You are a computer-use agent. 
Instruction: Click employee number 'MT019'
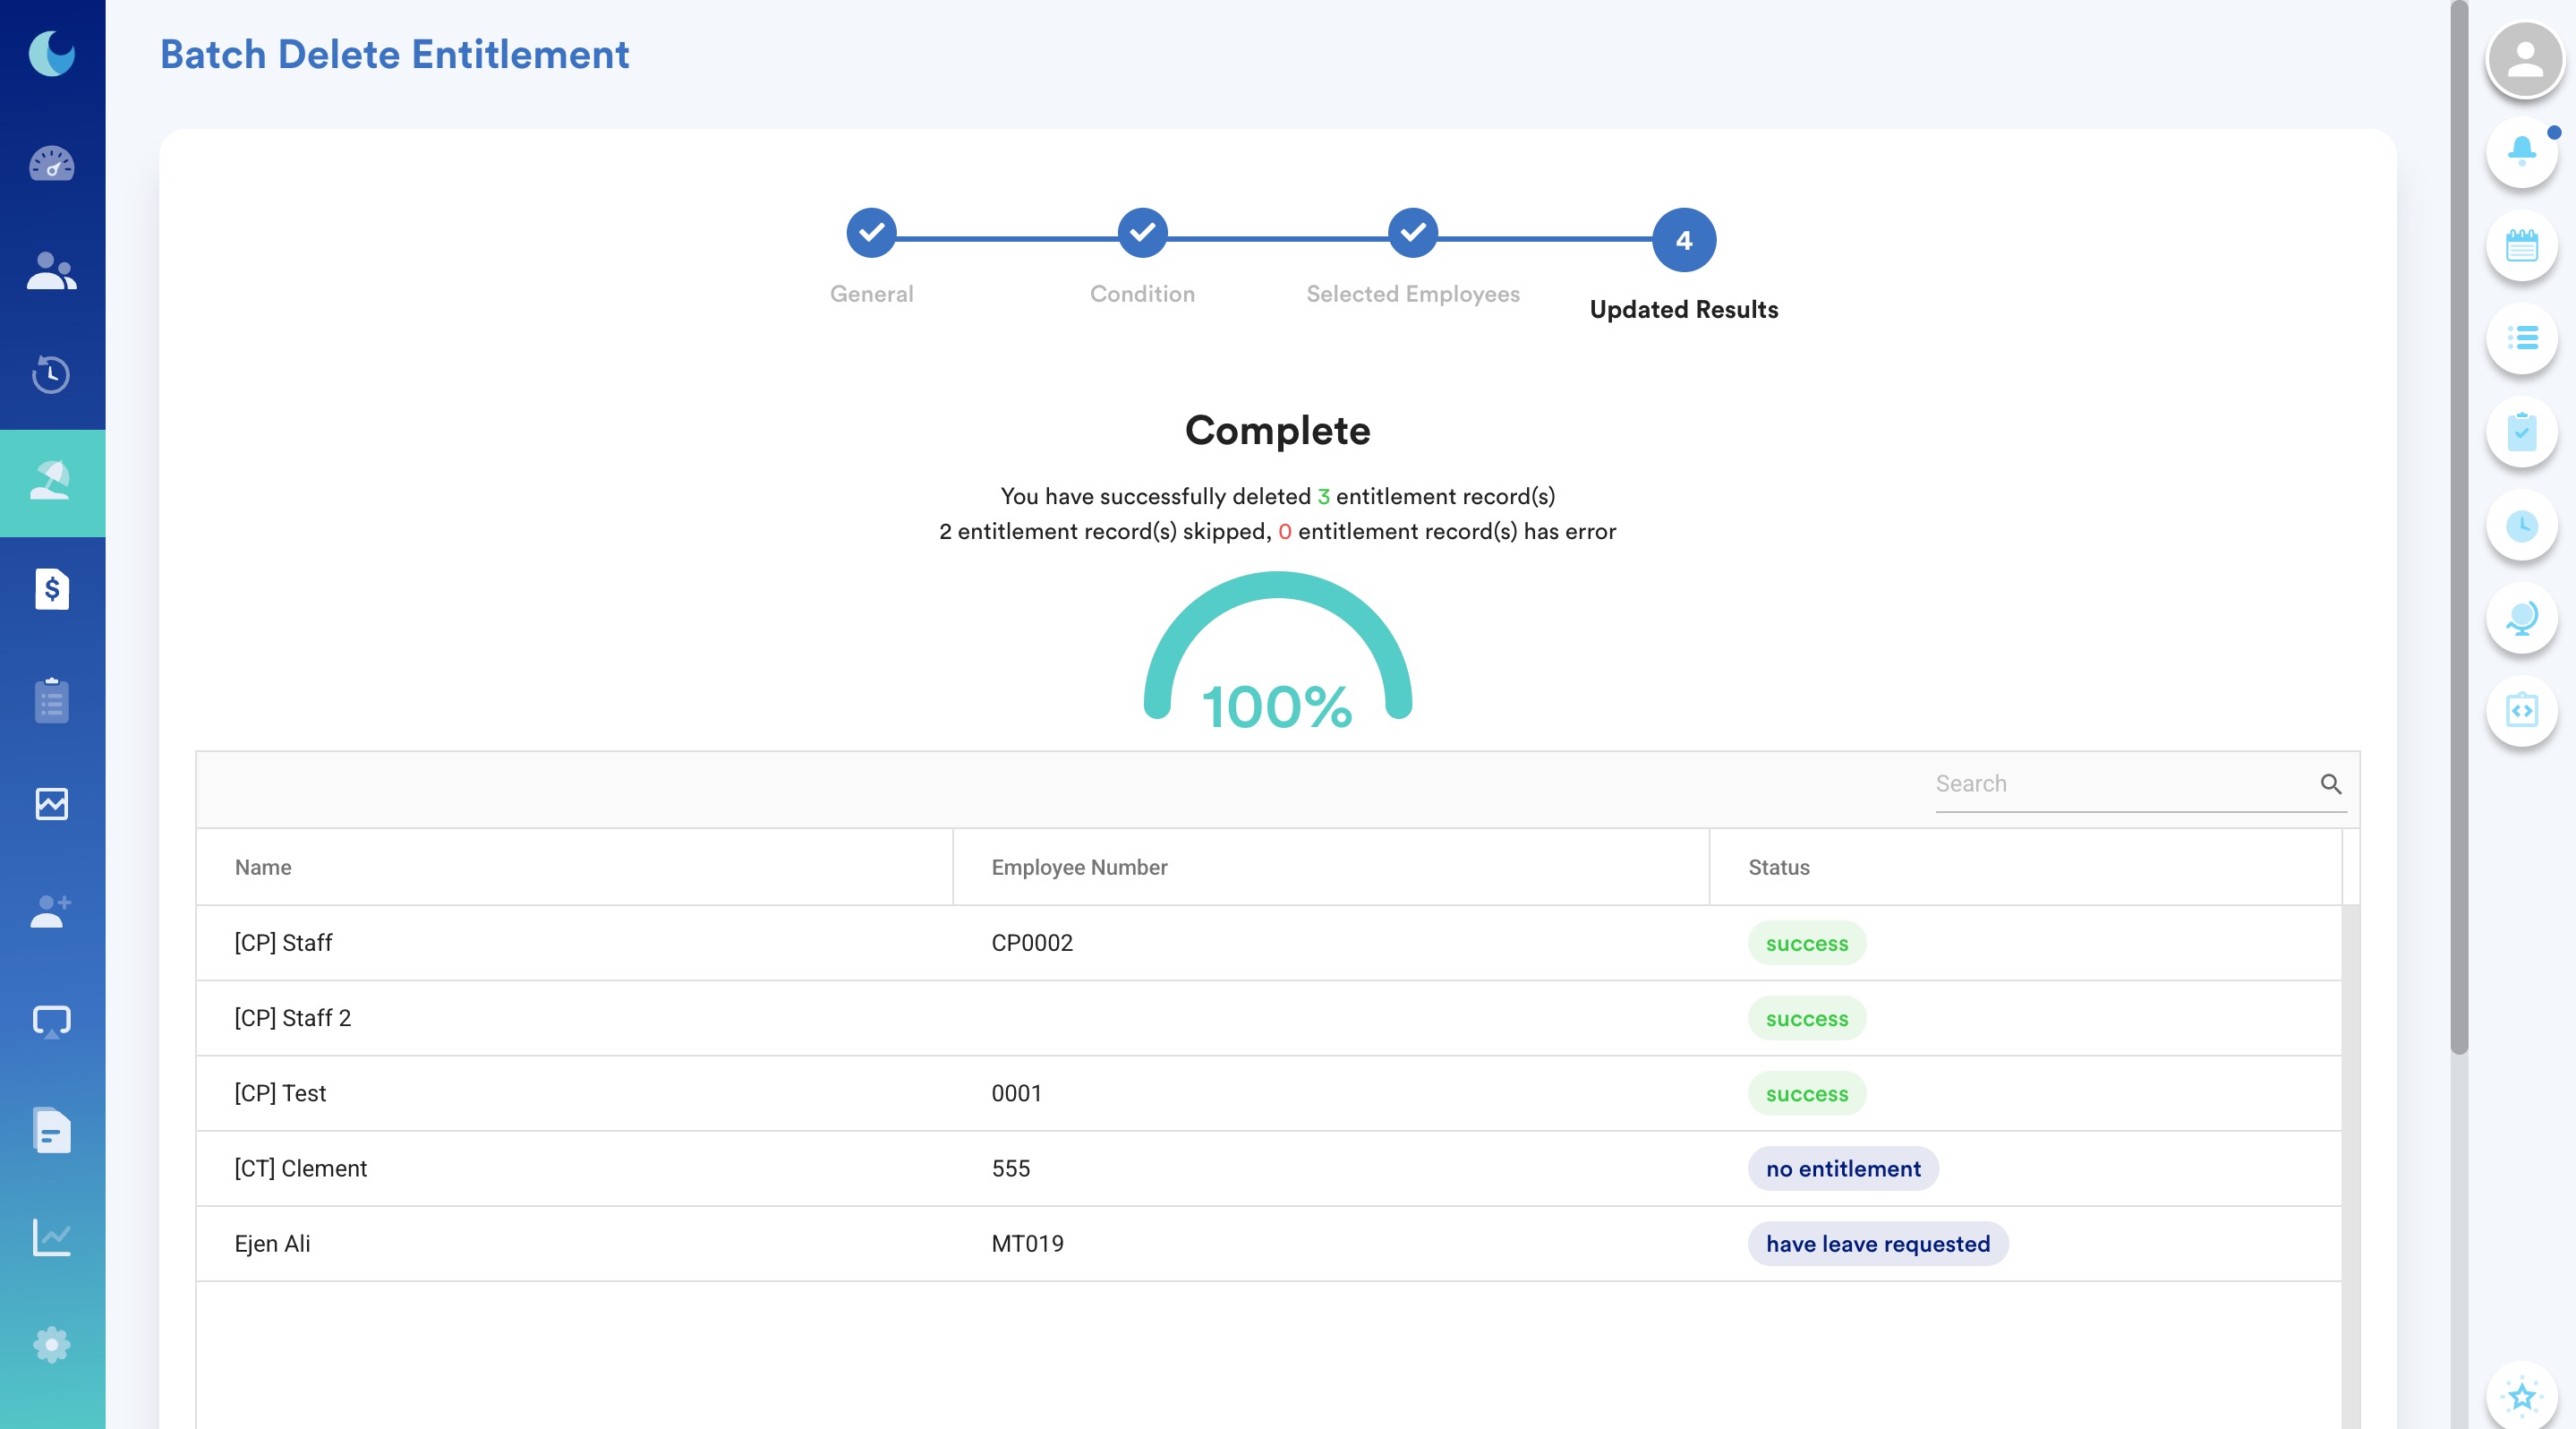point(1027,1243)
